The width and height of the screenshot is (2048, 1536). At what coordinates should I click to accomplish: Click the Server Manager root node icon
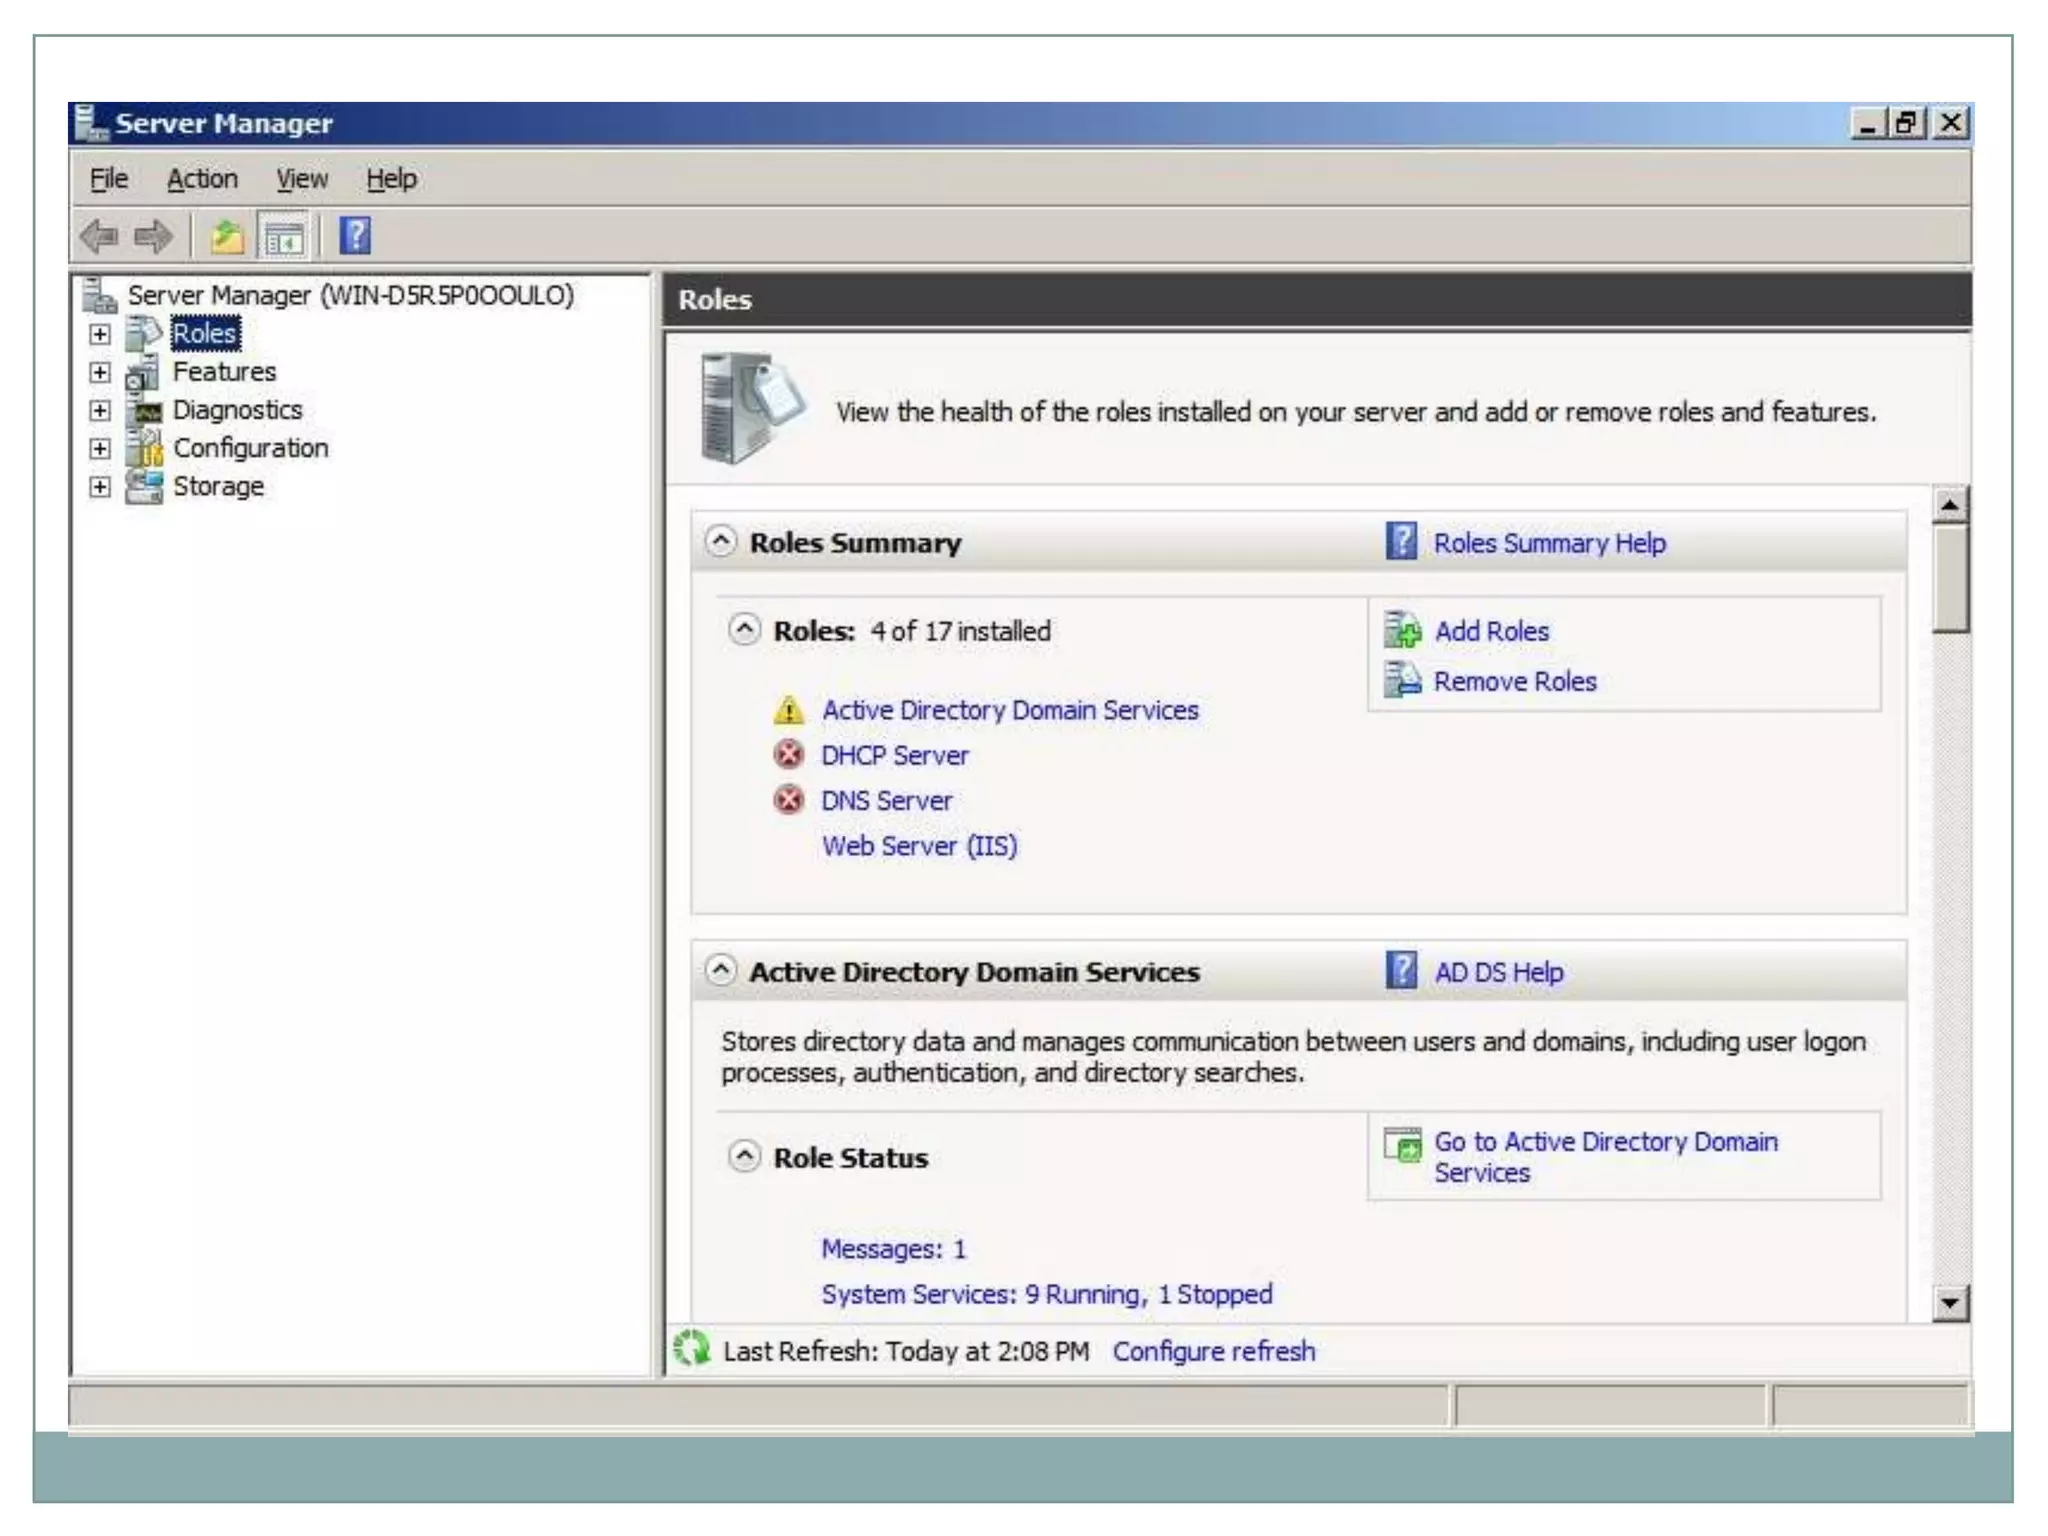point(100,295)
